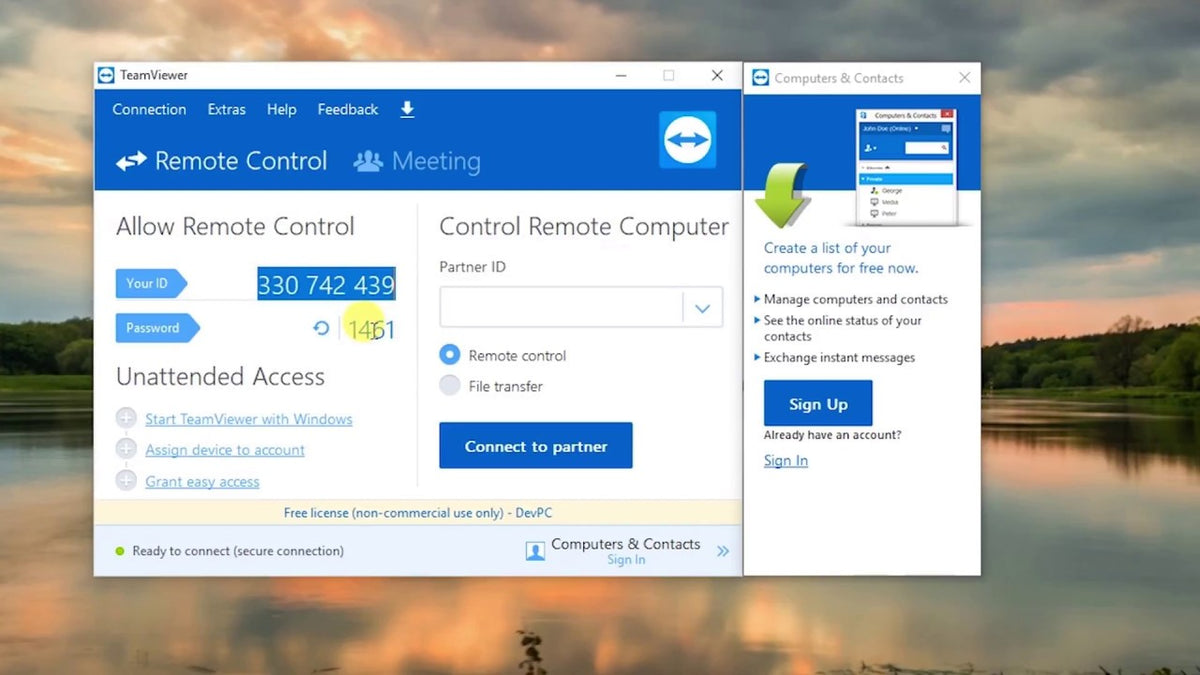
Task: Open the Extras menu
Action: pyautogui.click(x=227, y=110)
